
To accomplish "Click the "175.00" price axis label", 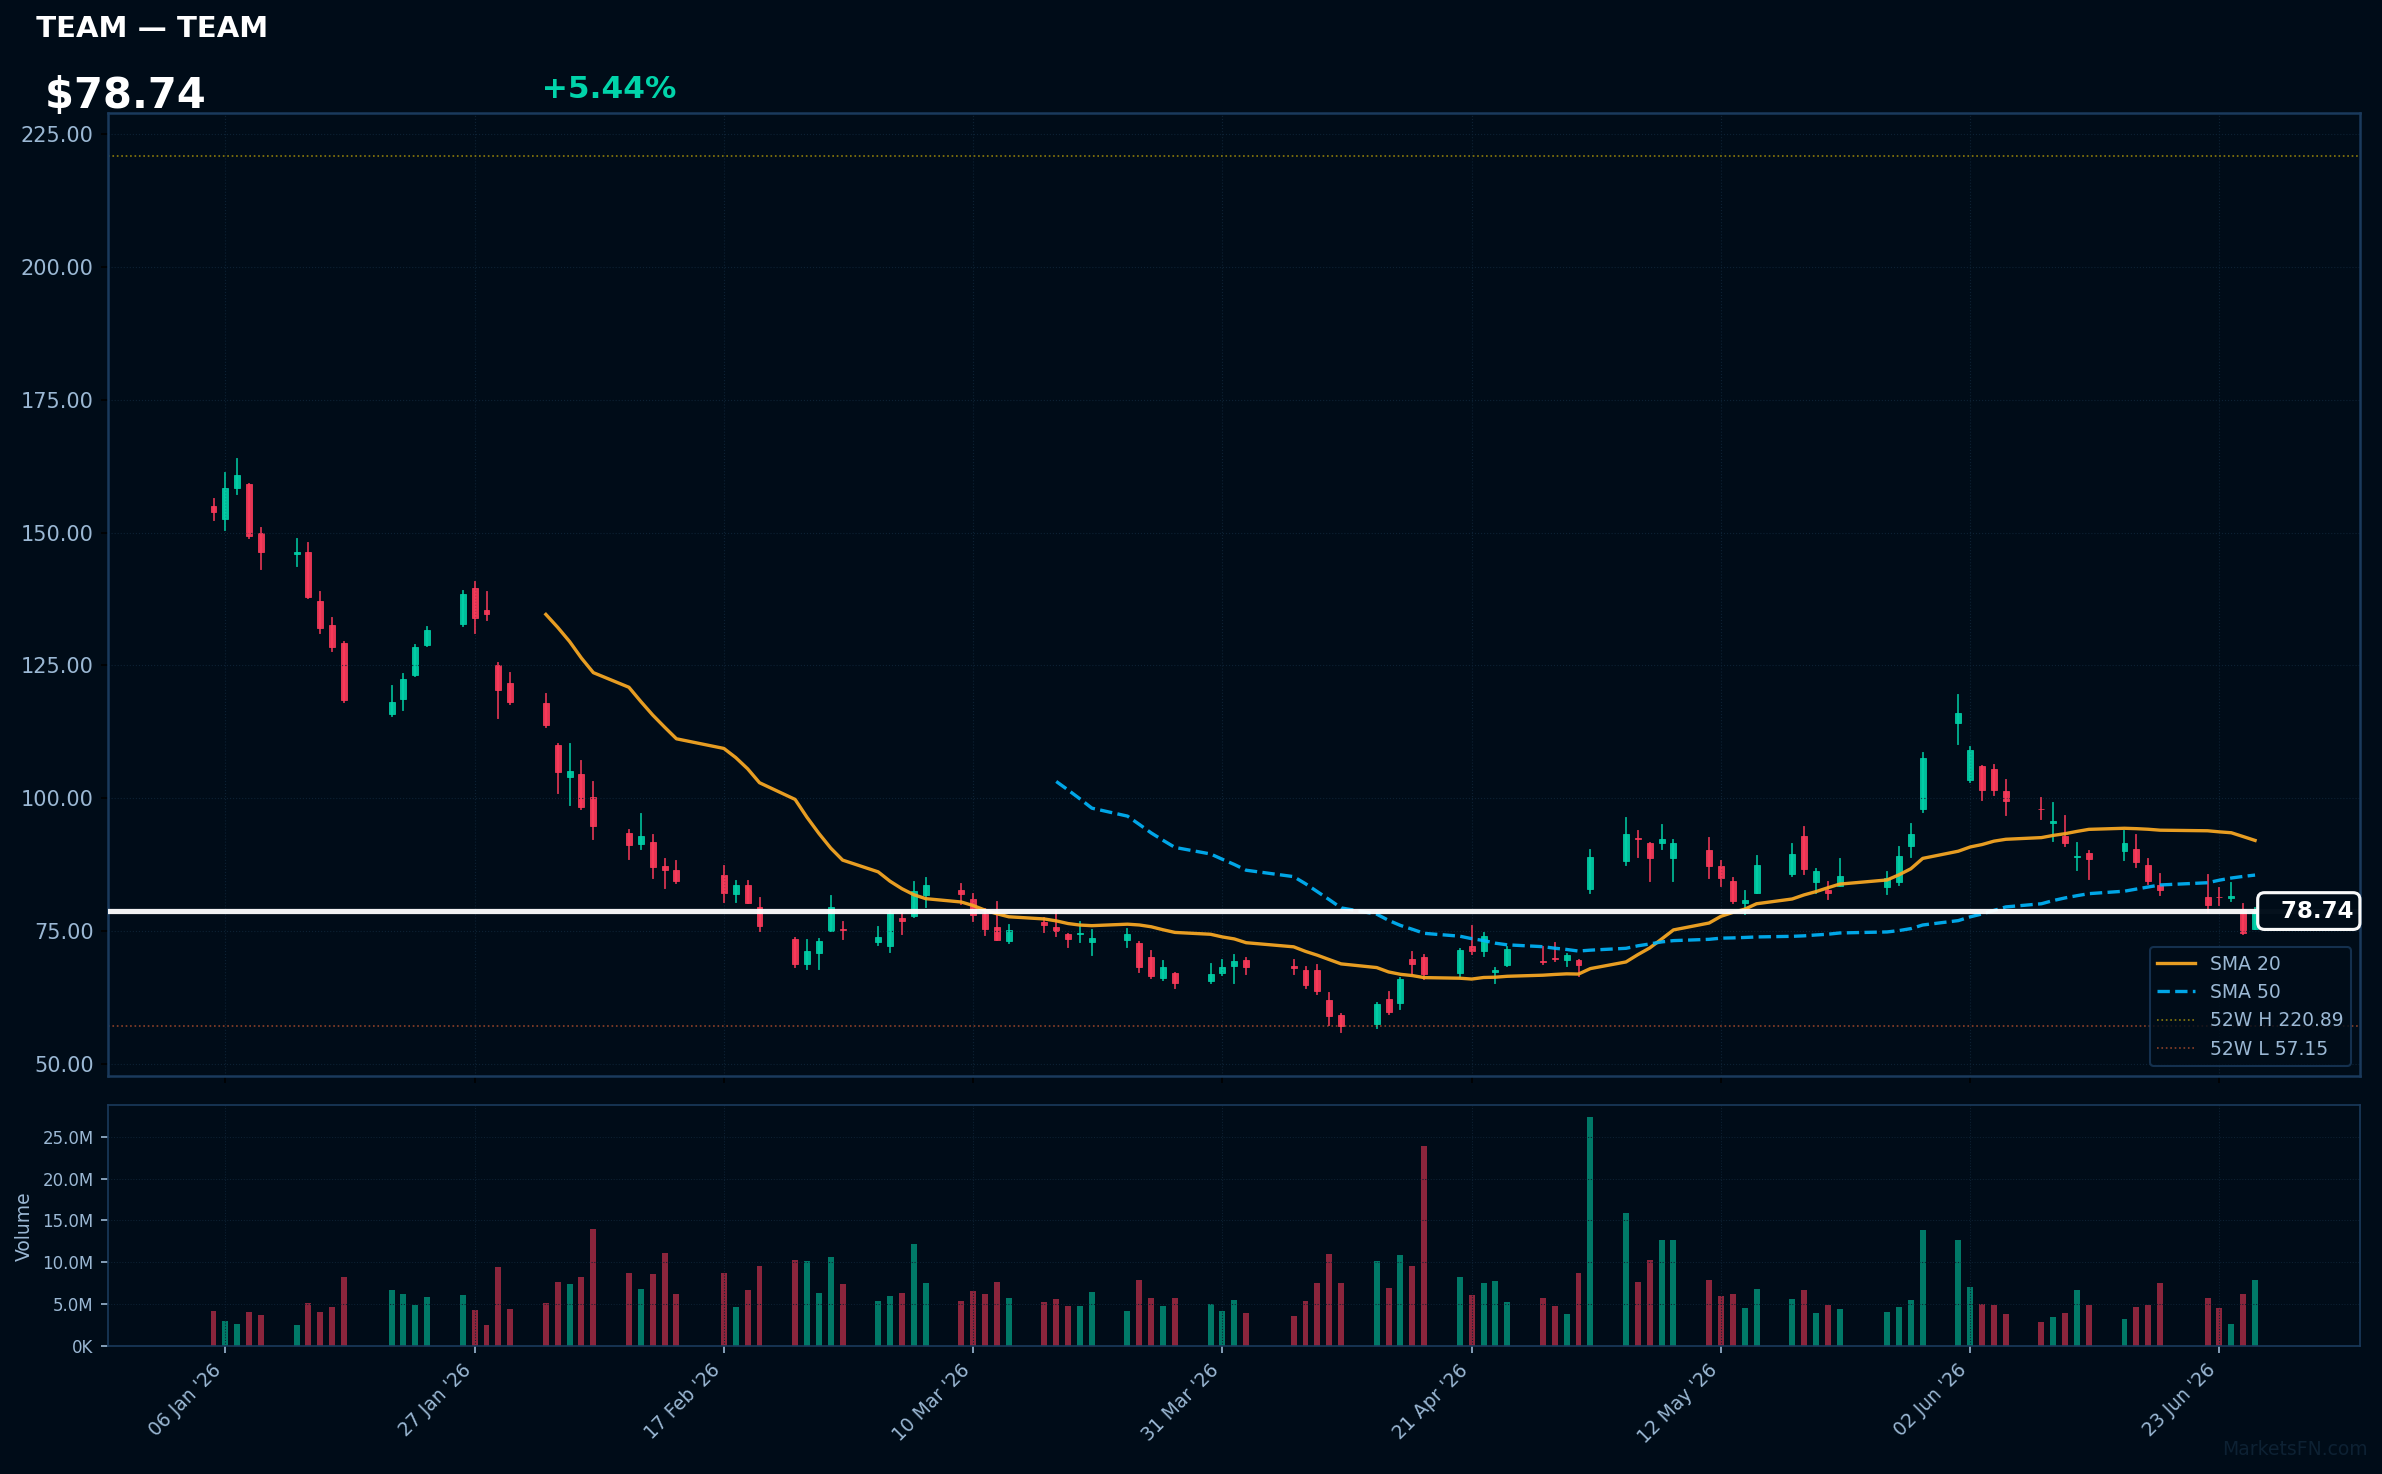I will 57,400.
